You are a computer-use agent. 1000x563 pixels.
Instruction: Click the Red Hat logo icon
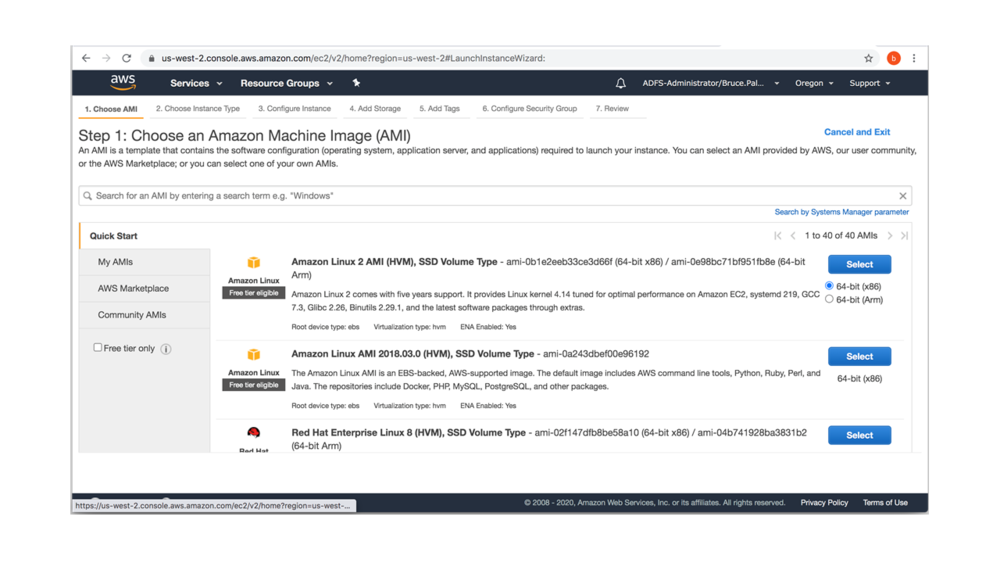(x=254, y=433)
